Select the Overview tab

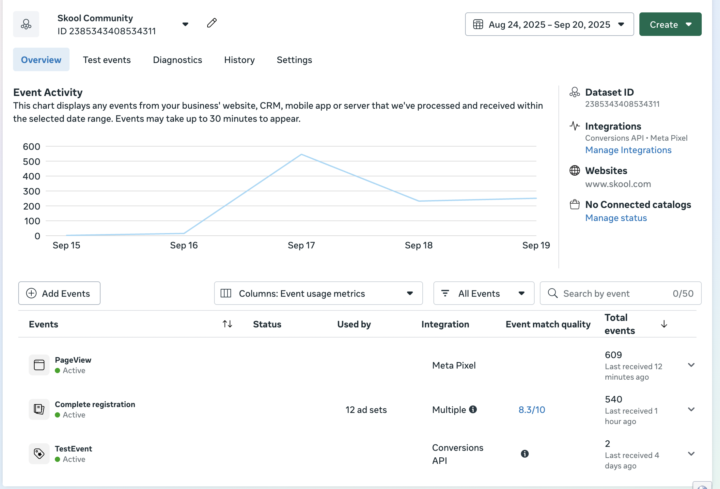pos(41,60)
